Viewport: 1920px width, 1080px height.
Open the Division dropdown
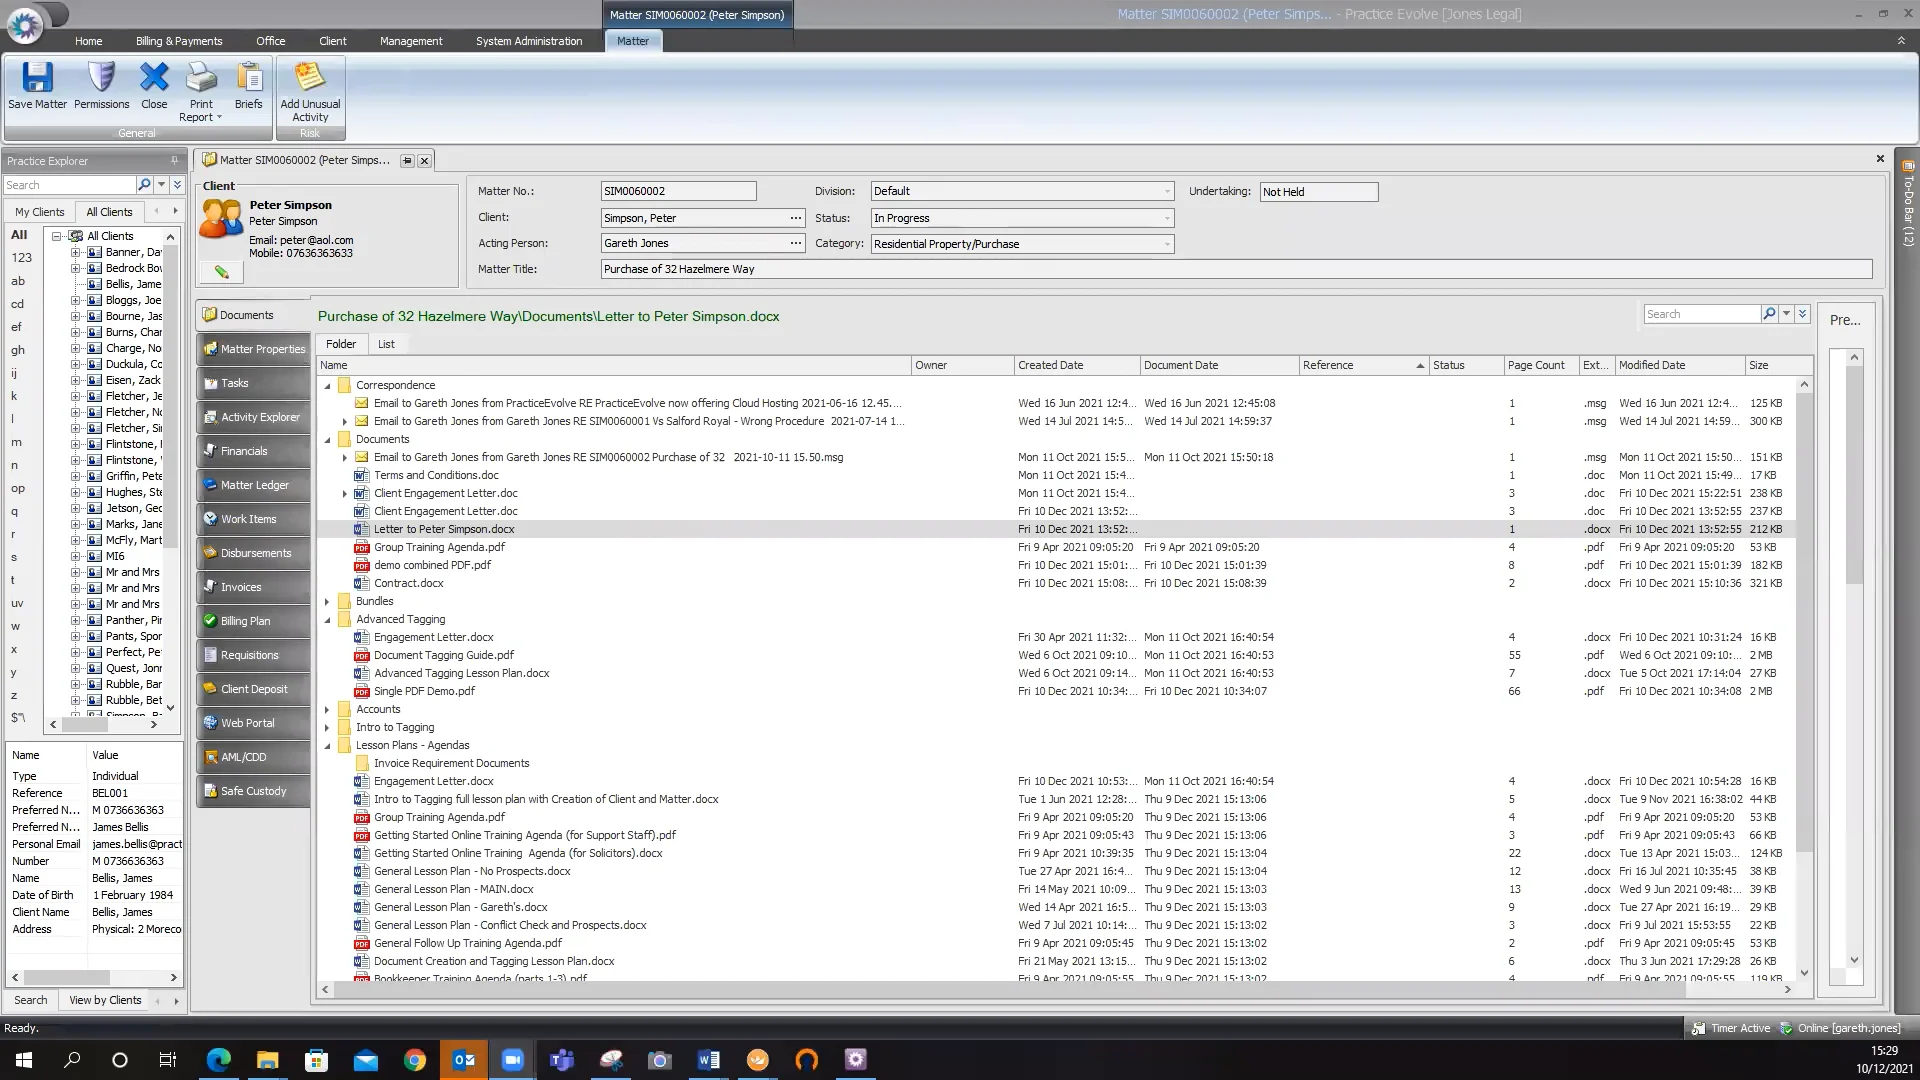(1166, 191)
